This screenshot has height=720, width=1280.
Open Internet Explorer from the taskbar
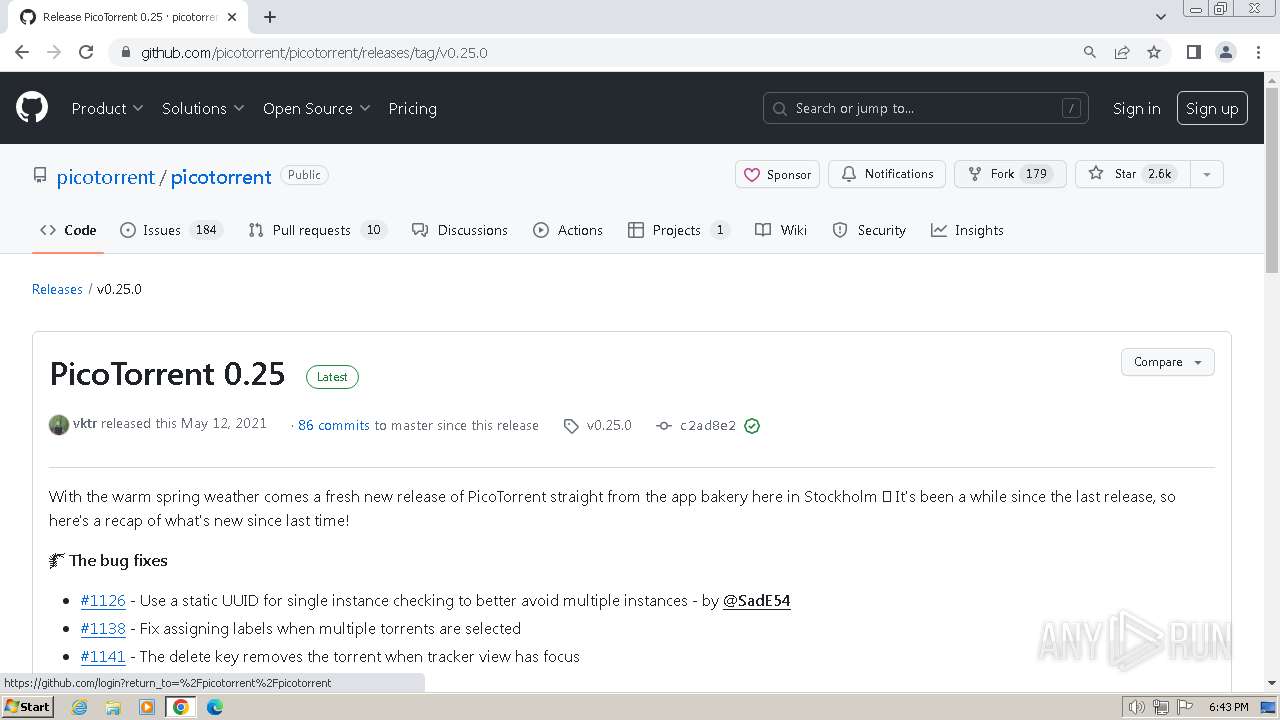(80, 707)
